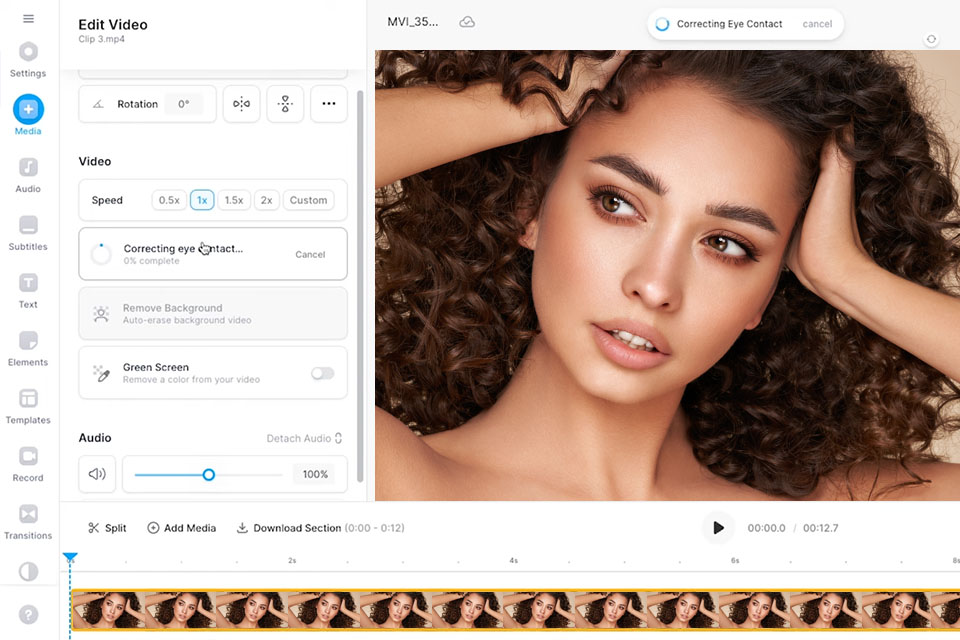Open Settings in the sidebar
960x640 pixels.
tap(28, 60)
